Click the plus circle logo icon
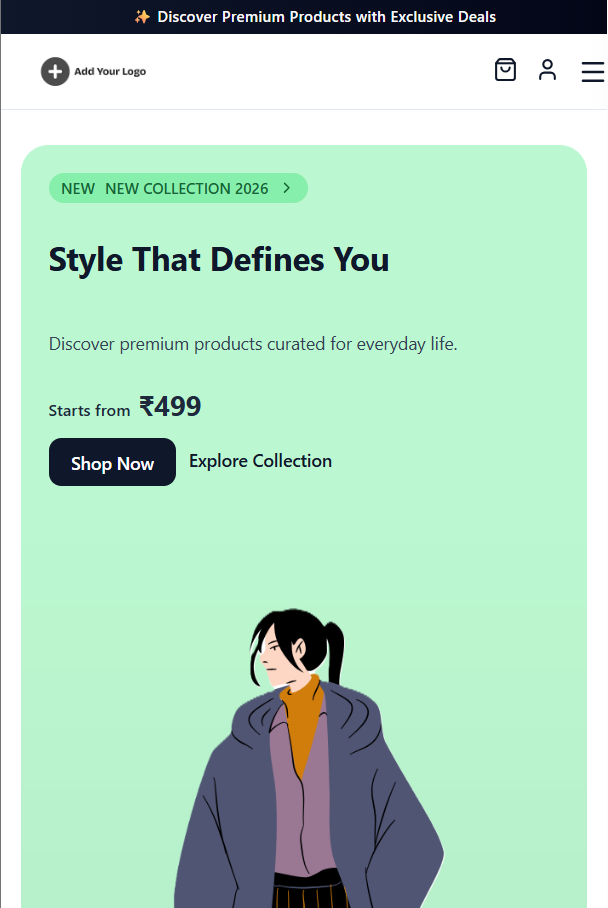 55,72
